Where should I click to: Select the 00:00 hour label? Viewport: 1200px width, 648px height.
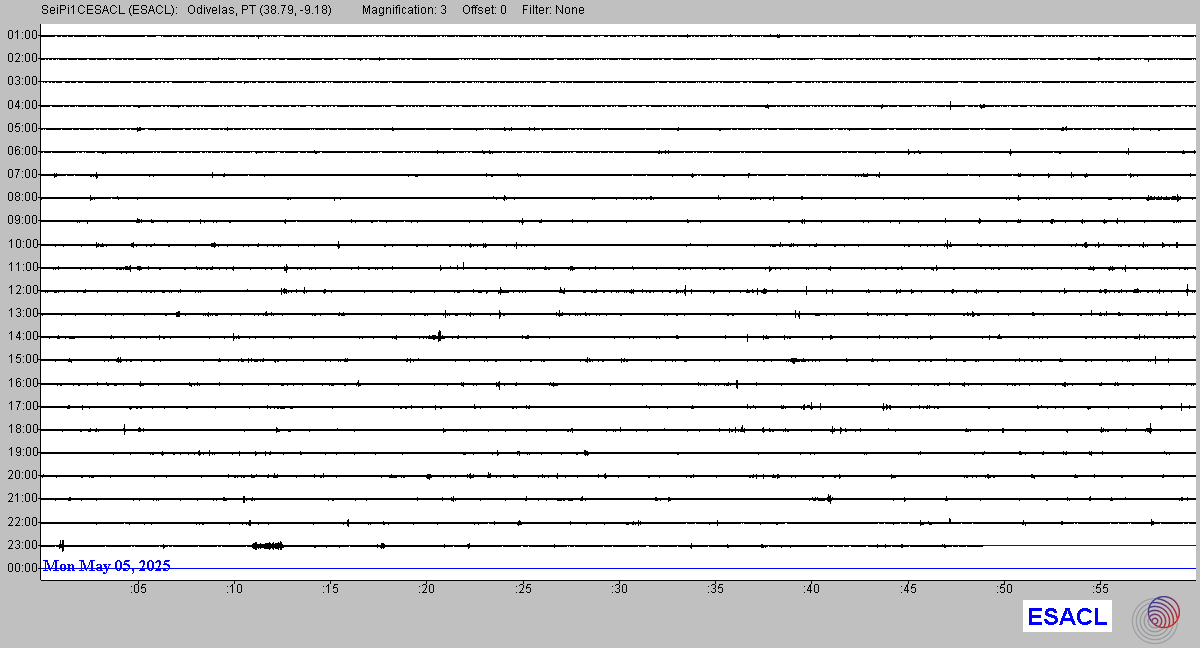pos(22,568)
